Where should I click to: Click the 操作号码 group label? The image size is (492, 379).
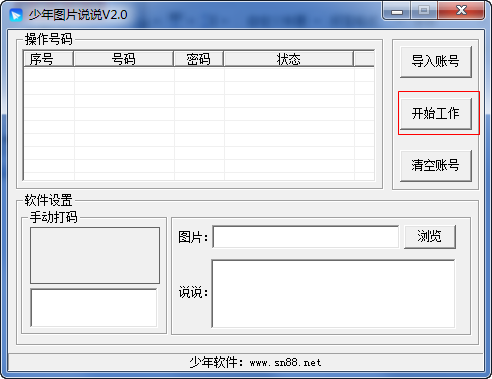48,39
